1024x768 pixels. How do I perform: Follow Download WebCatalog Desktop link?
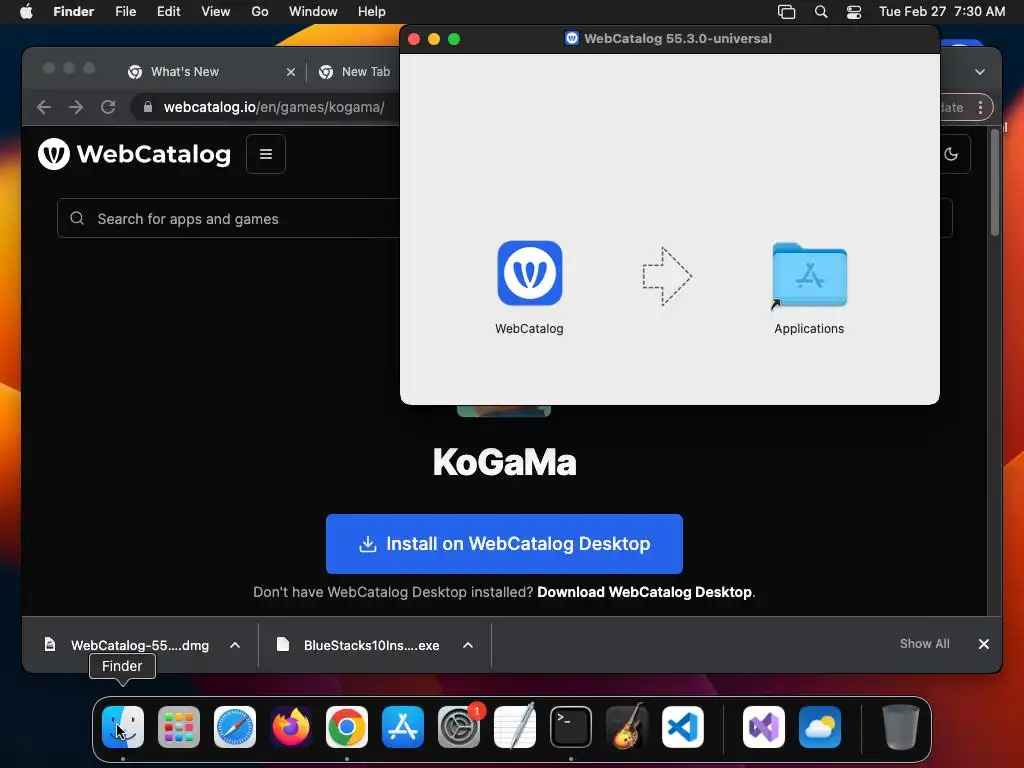tap(645, 592)
